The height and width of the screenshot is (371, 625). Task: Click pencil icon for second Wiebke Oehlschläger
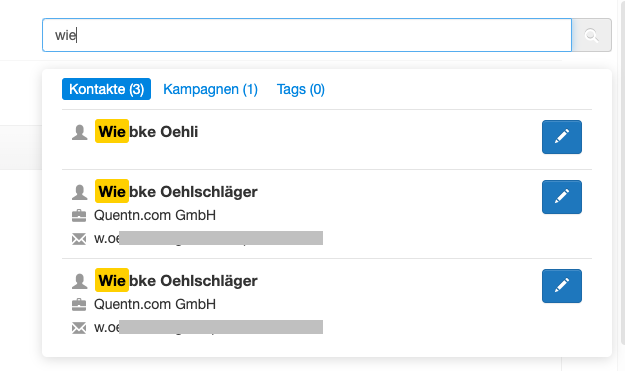tap(562, 197)
